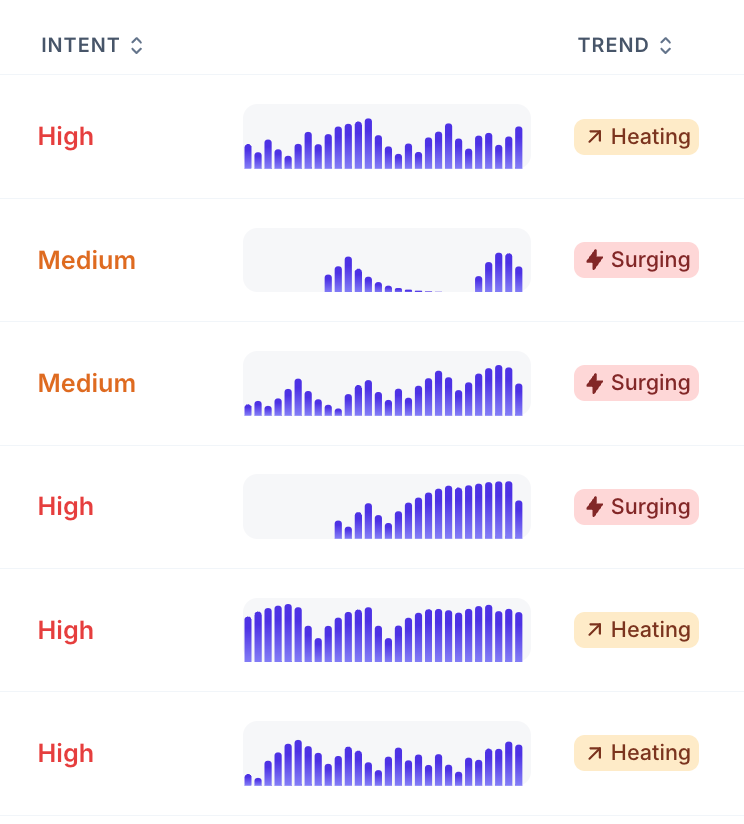Click the third row's sparkline bar chart
744x824 pixels.
click(x=387, y=383)
